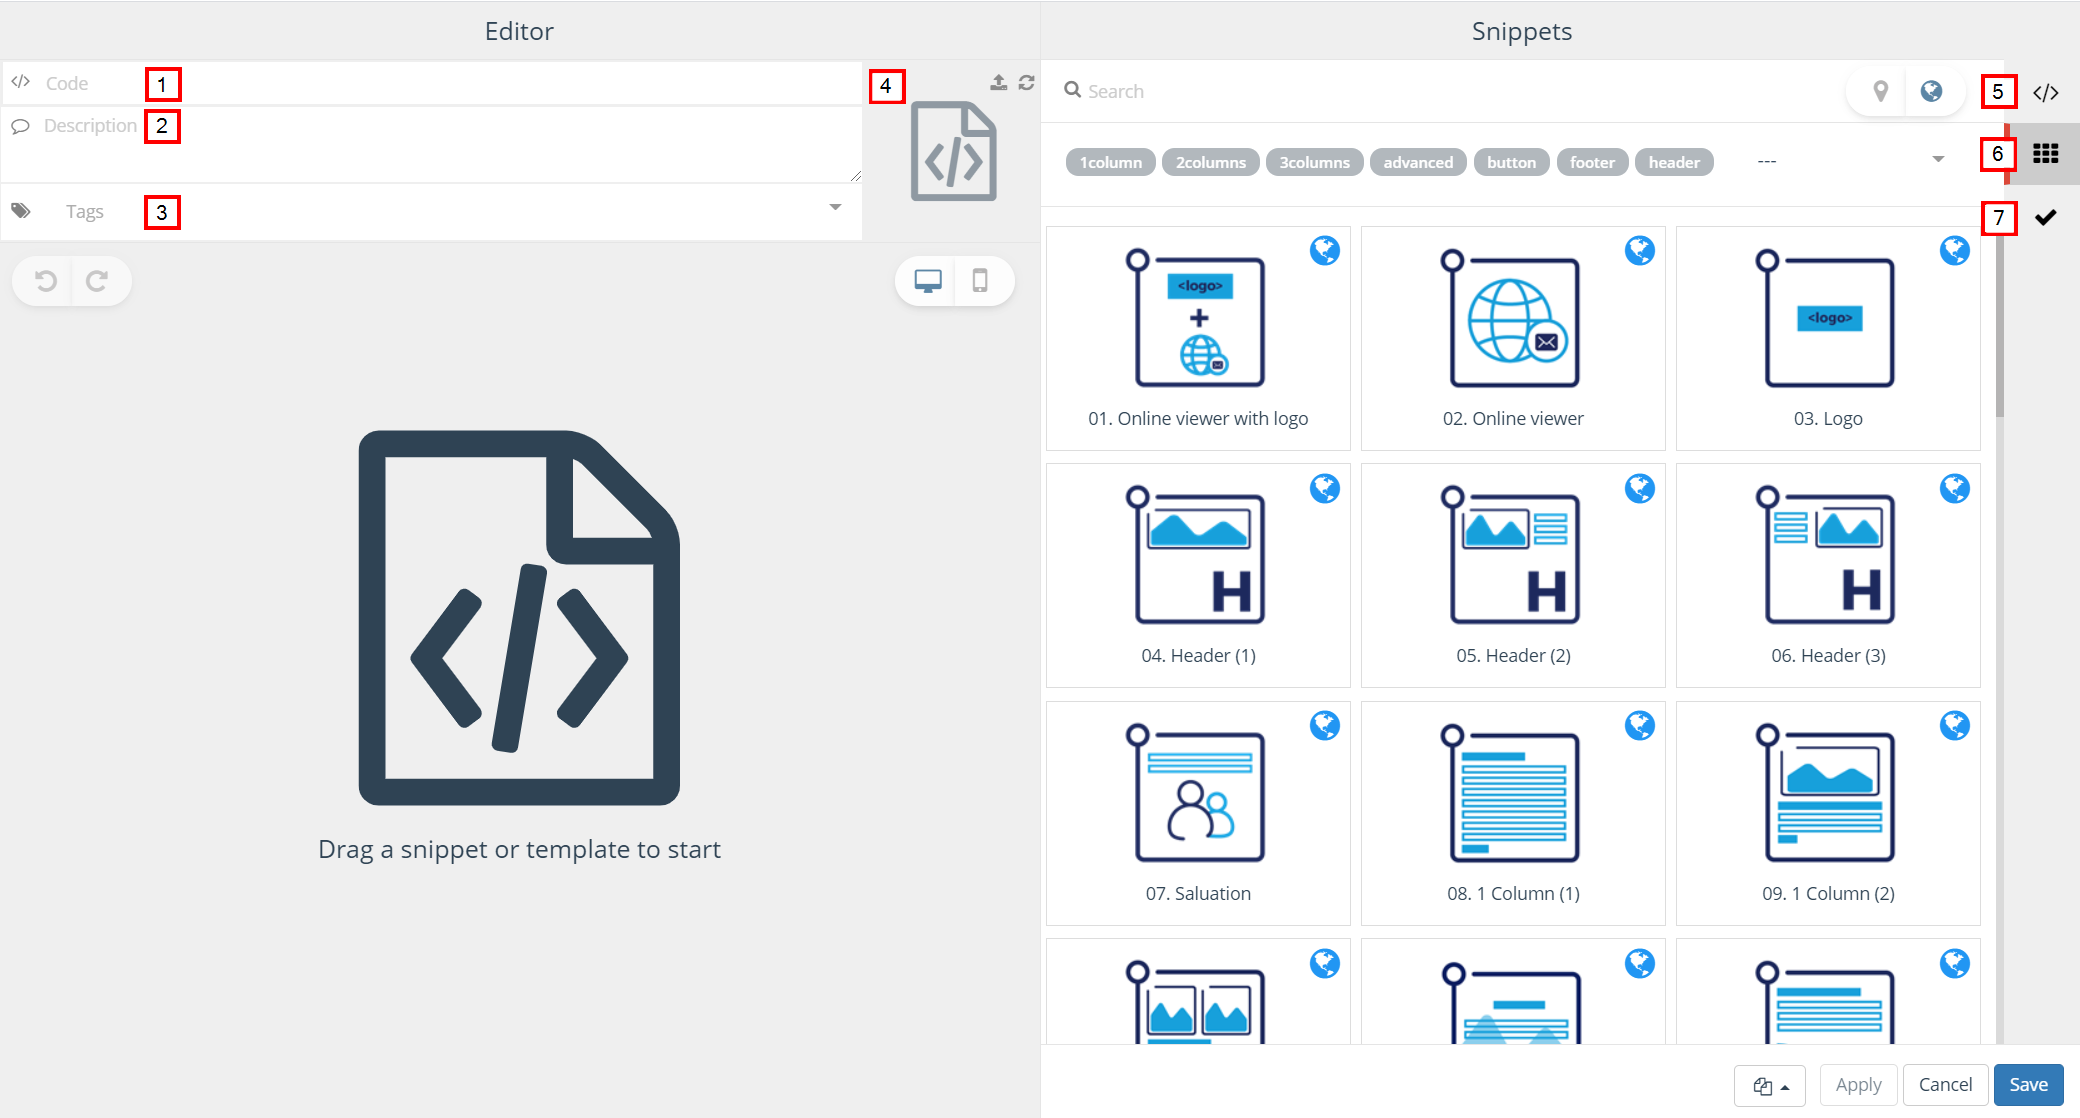Click globe icon on 08. 1 Column (1)
Viewport: 2080px width, 1118px height.
point(1640,725)
